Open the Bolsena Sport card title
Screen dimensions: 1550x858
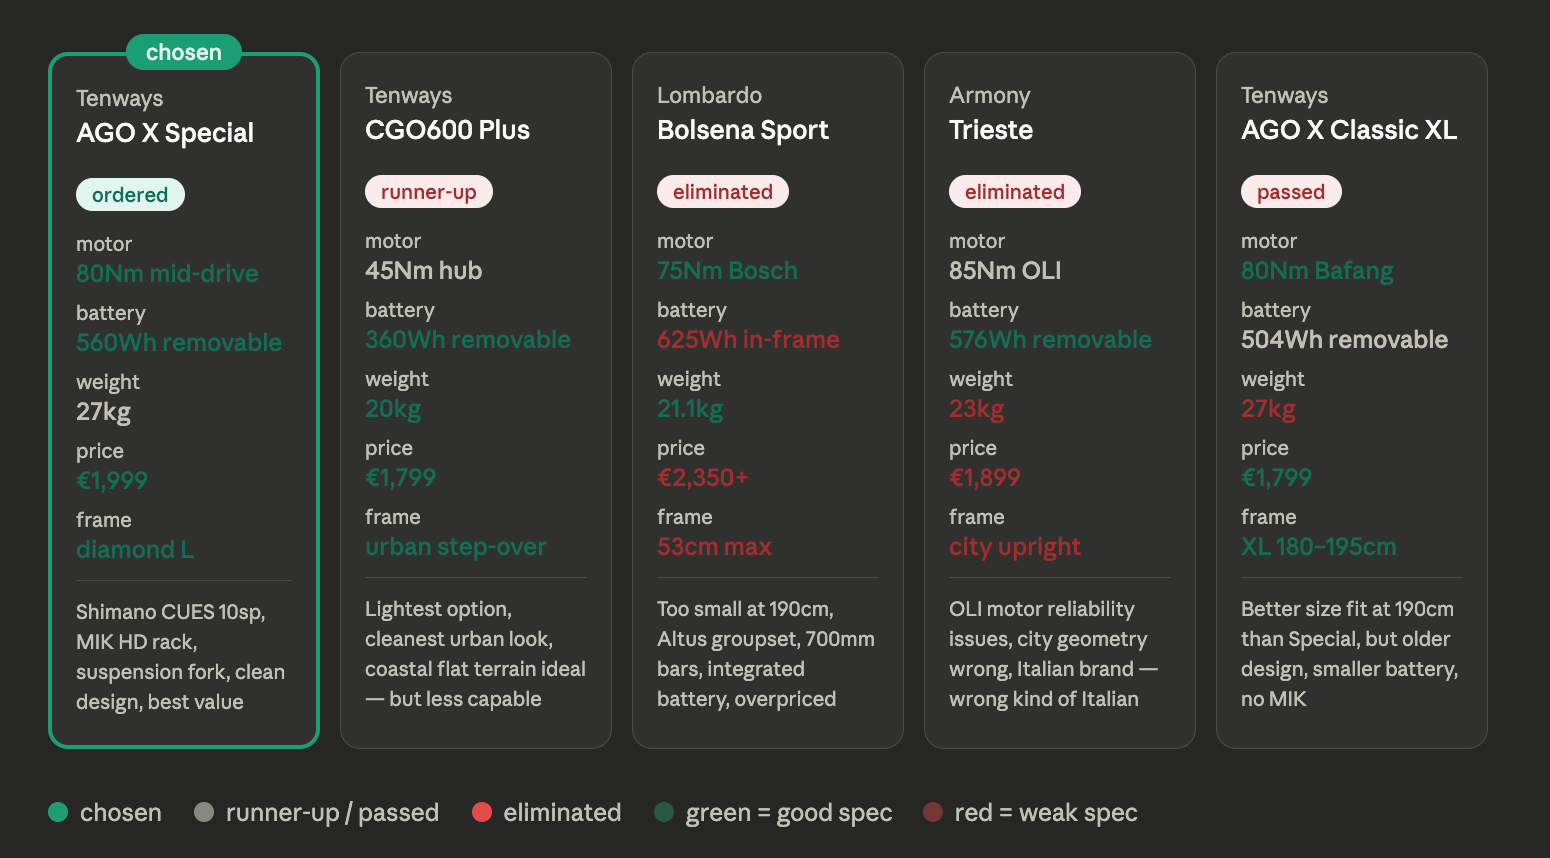coord(743,130)
